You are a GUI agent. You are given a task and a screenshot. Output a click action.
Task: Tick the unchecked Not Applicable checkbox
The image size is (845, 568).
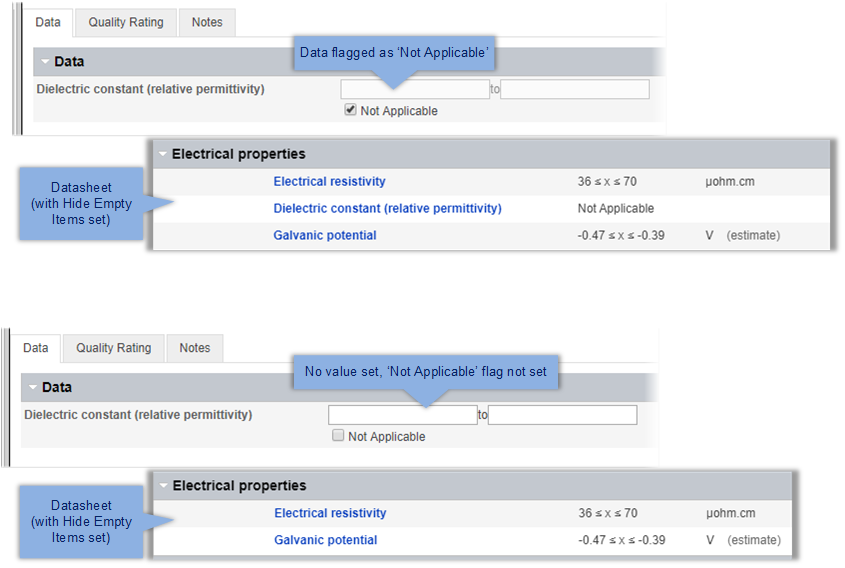[x=338, y=436]
